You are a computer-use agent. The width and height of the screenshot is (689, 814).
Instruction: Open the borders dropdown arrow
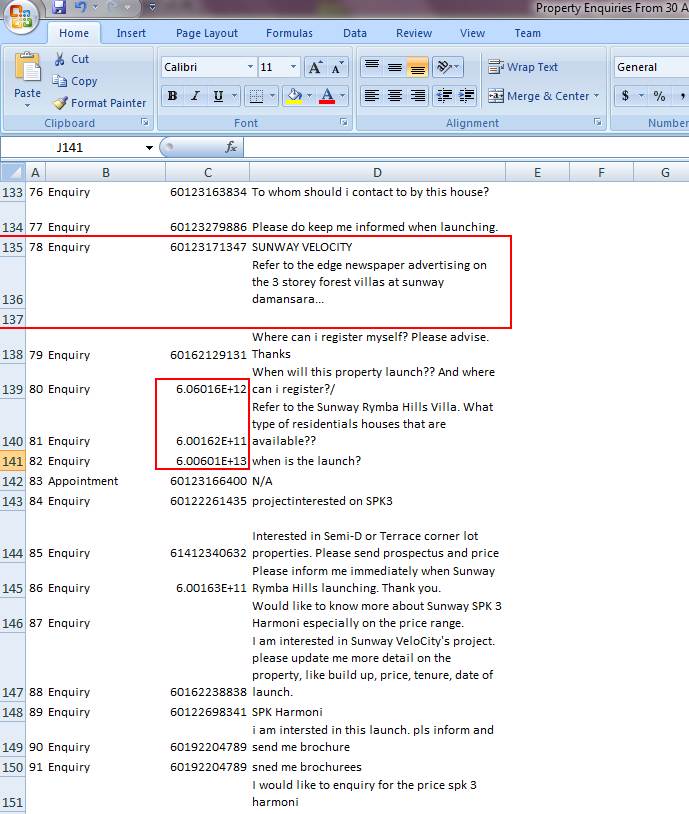(272, 96)
